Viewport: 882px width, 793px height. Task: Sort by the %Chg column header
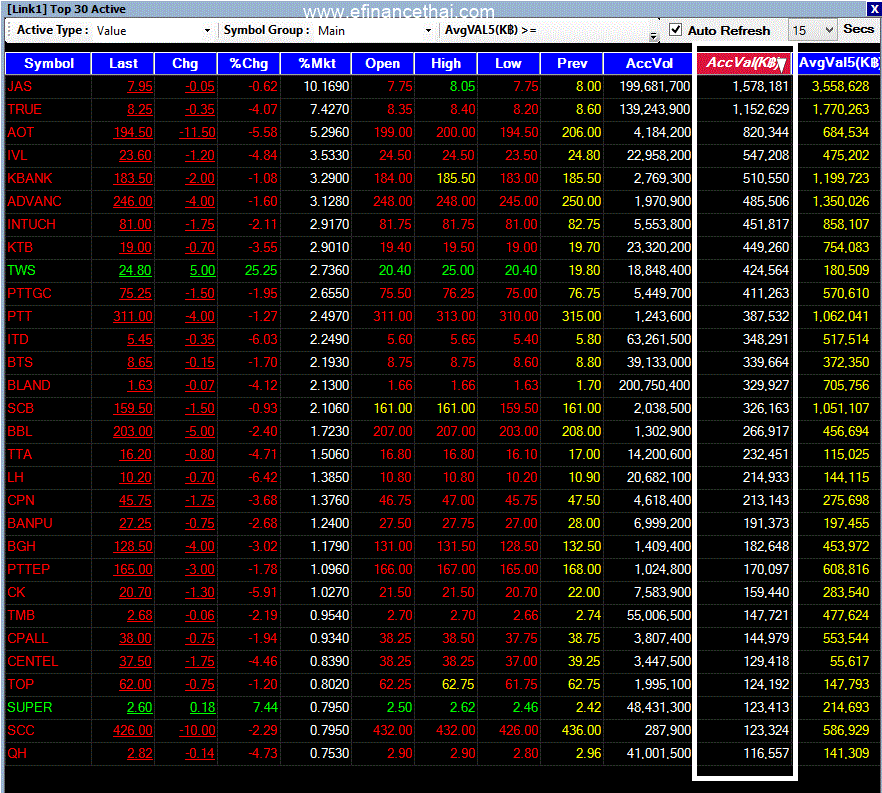tap(249, 64)
